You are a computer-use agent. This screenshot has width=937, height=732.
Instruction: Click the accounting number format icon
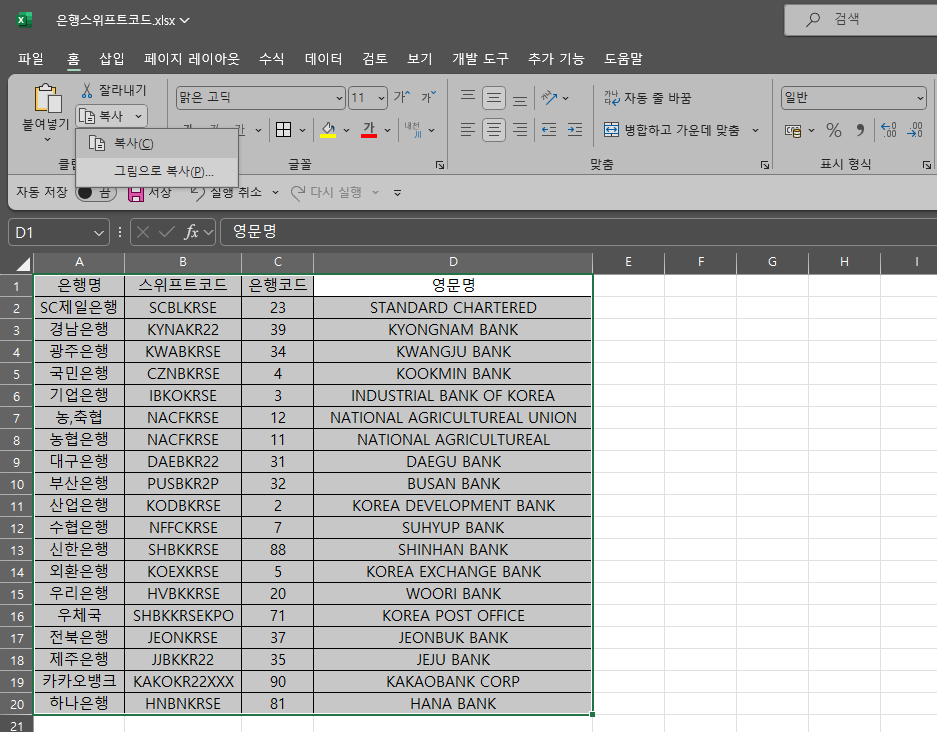793,130
